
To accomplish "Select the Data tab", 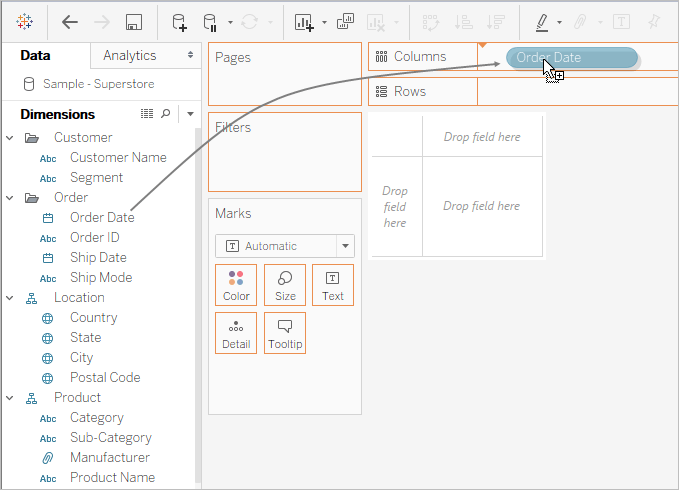I will (36, 56).
